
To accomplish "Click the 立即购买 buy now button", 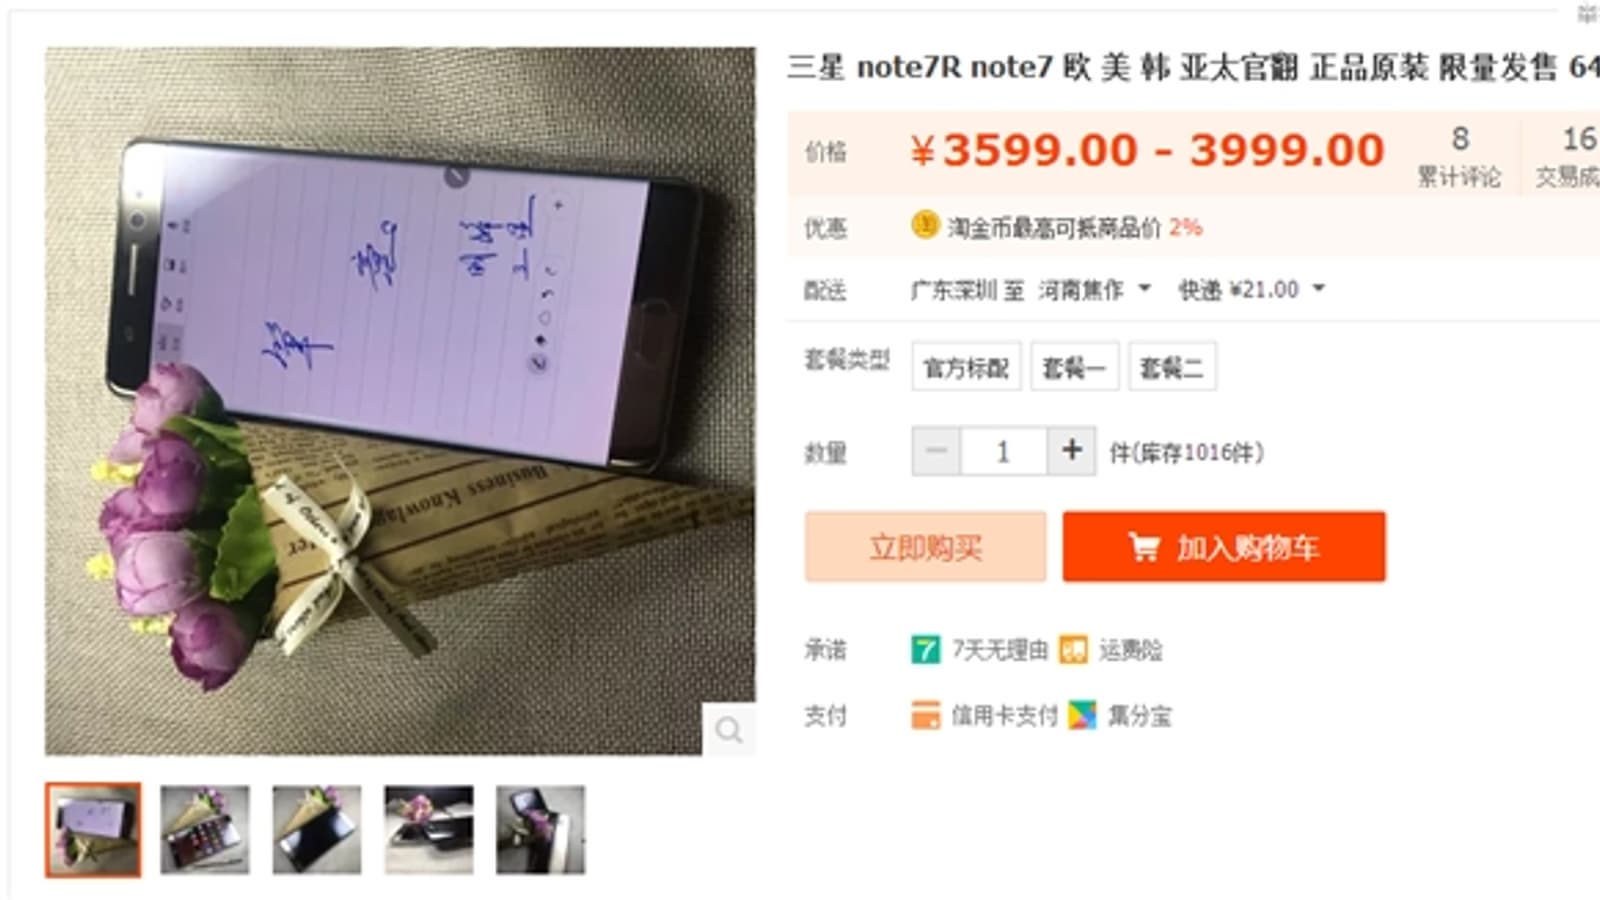I will [x=925, y=547].
